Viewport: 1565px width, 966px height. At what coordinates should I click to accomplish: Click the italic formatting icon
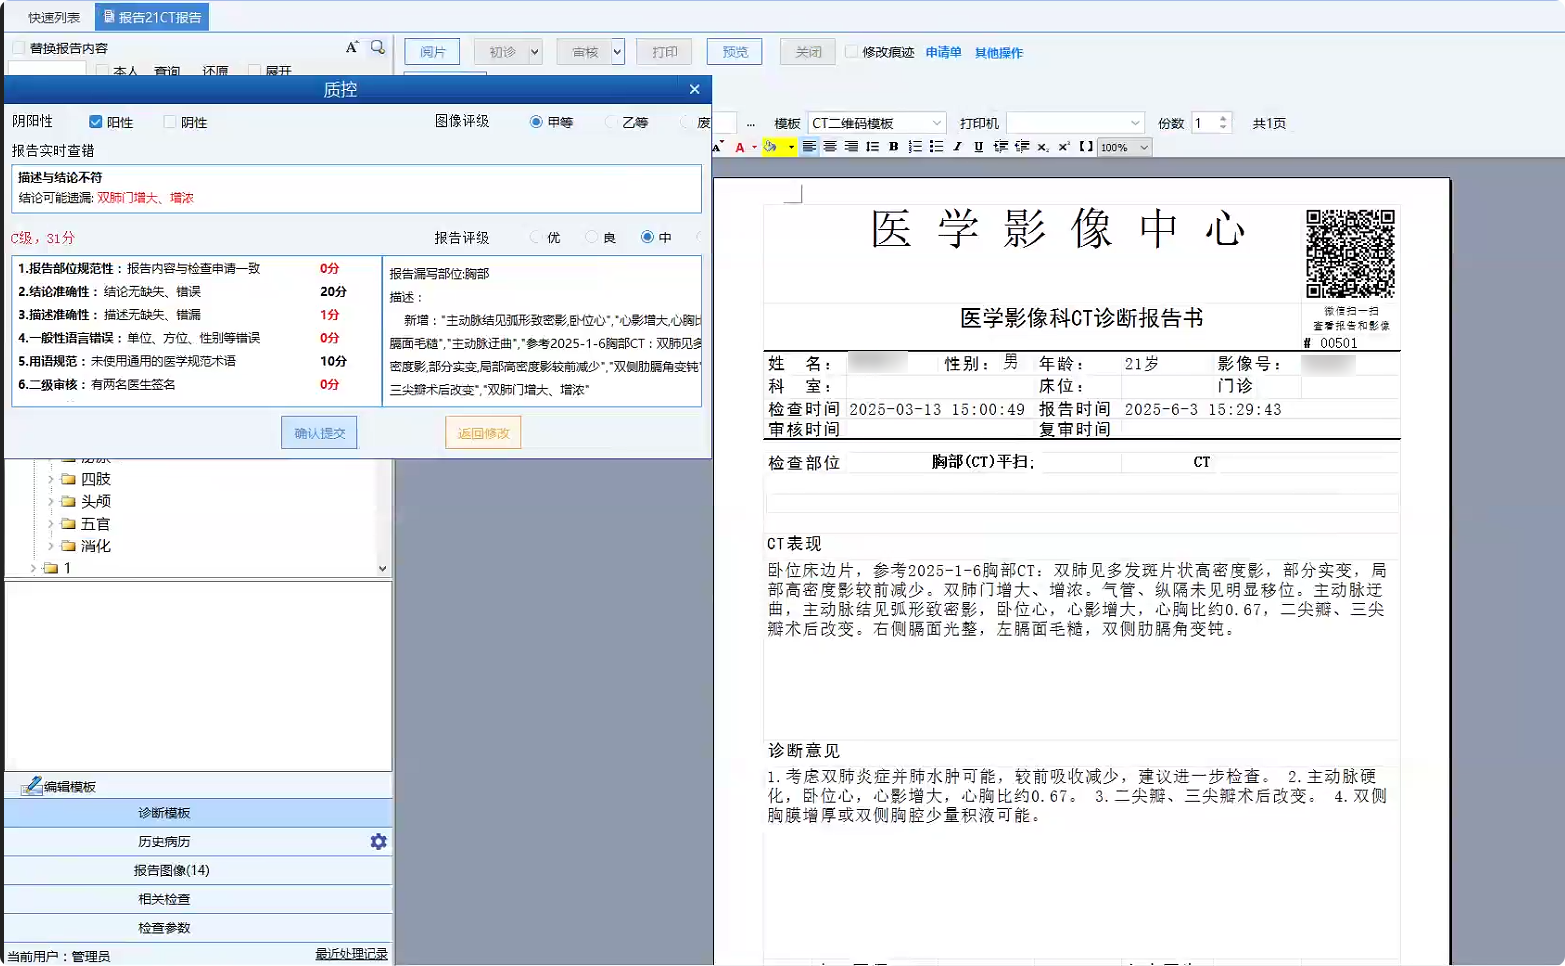(957, 147)
